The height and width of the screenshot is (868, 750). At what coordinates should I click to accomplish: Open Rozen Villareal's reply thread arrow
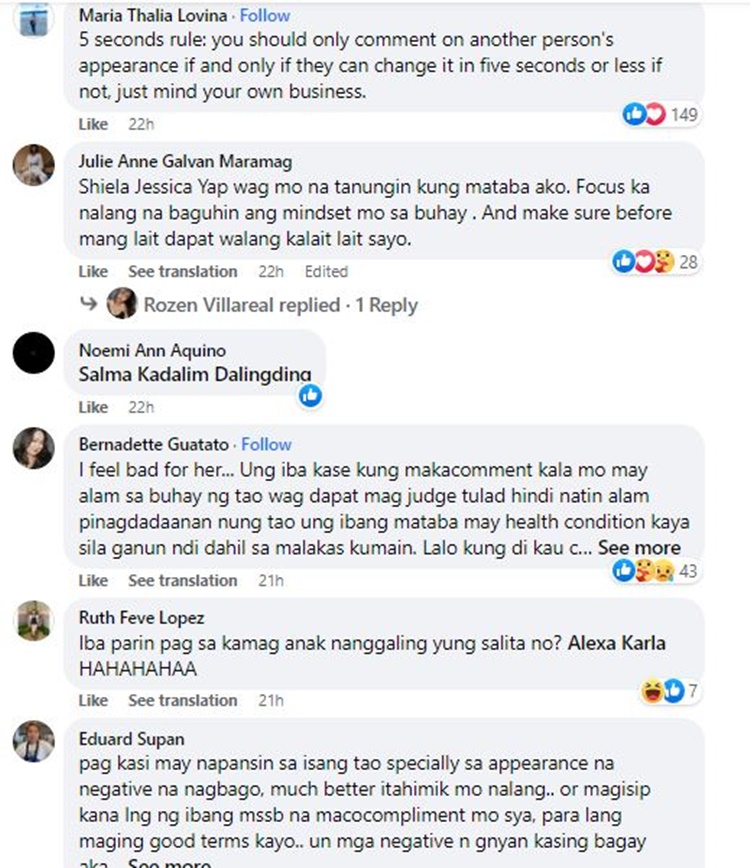[89, 303]
